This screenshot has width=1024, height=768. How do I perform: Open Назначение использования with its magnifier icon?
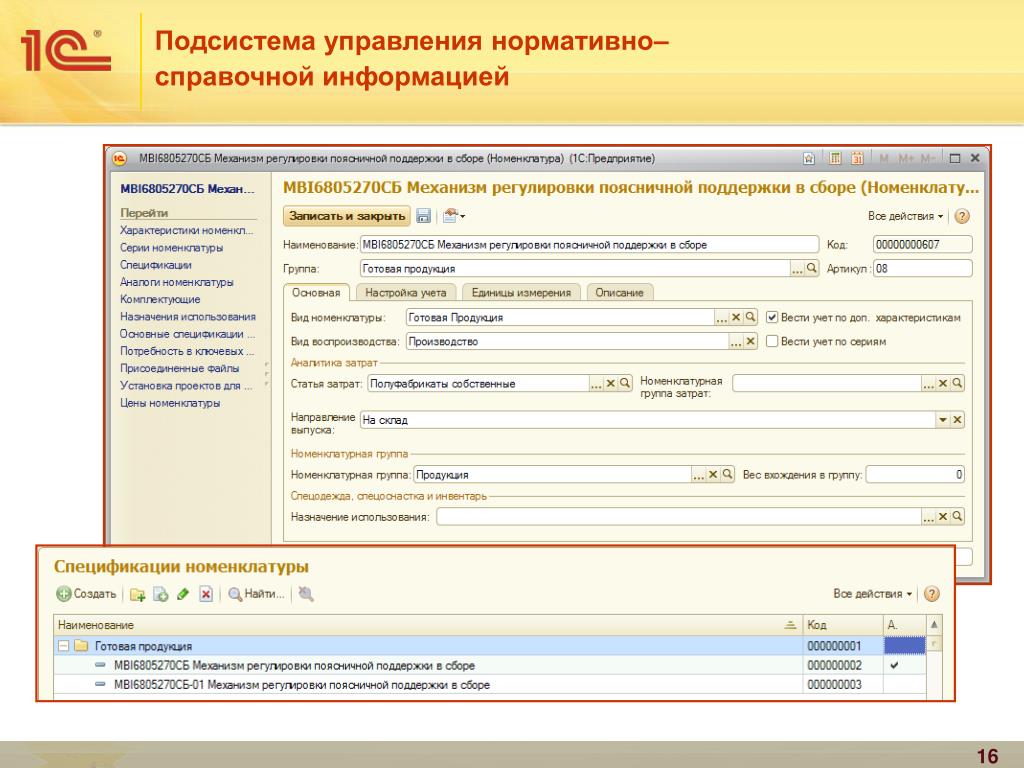pyautogui.click(x=957, y=517)
